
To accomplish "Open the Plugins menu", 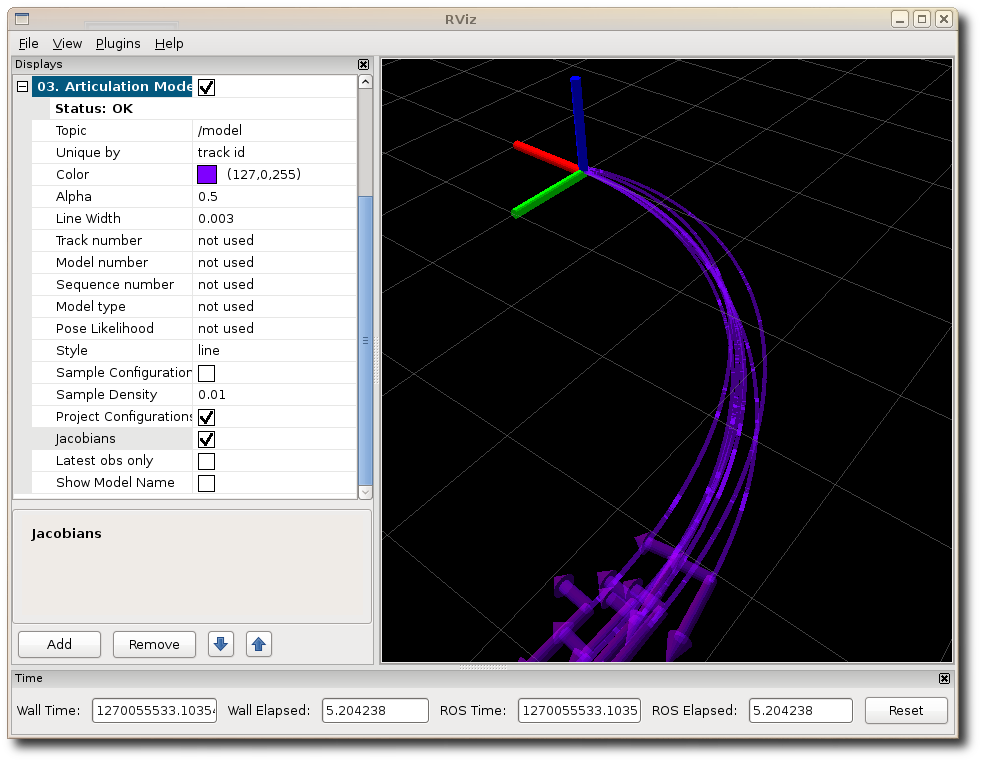I will point(118,43).
